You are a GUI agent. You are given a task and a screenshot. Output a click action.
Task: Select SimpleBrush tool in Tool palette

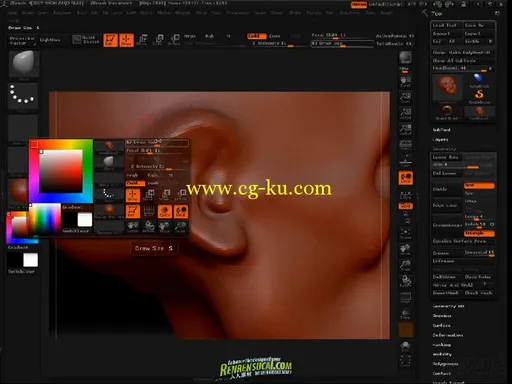tap(479, 96)
